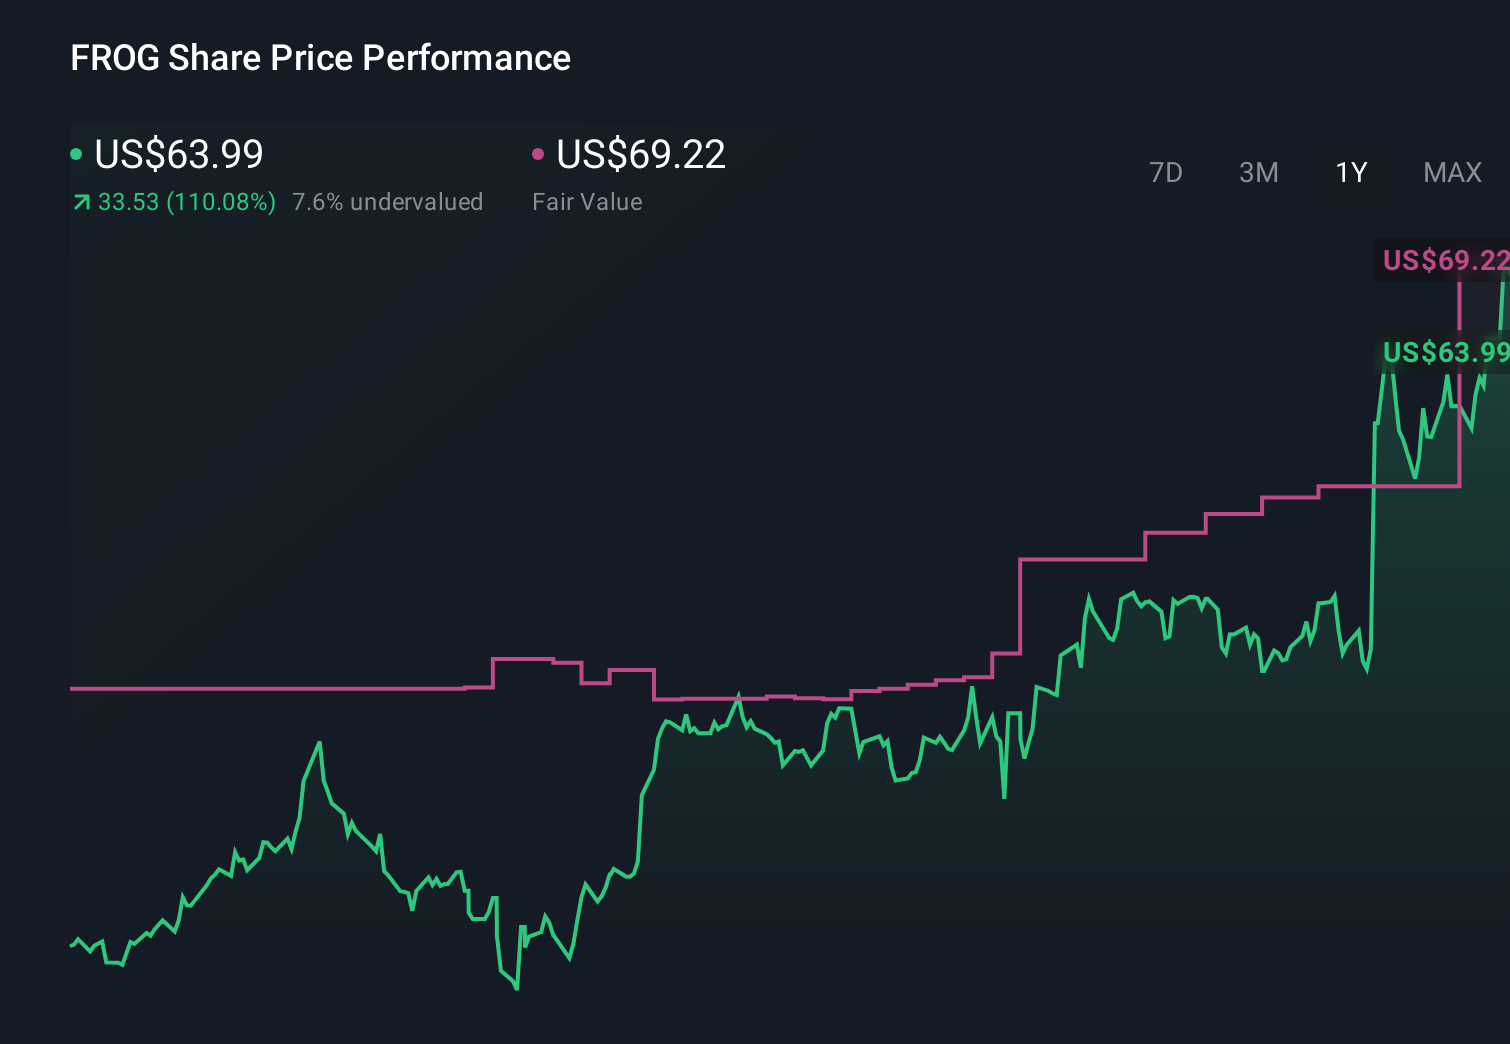Toggle visibility of the Fair Value label

588,201
